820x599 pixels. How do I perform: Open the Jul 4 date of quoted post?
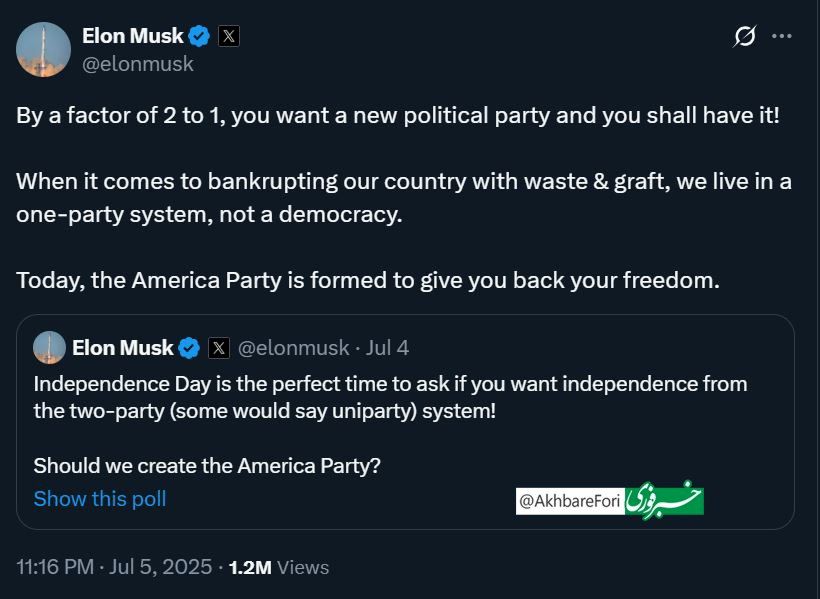(388, 348)
